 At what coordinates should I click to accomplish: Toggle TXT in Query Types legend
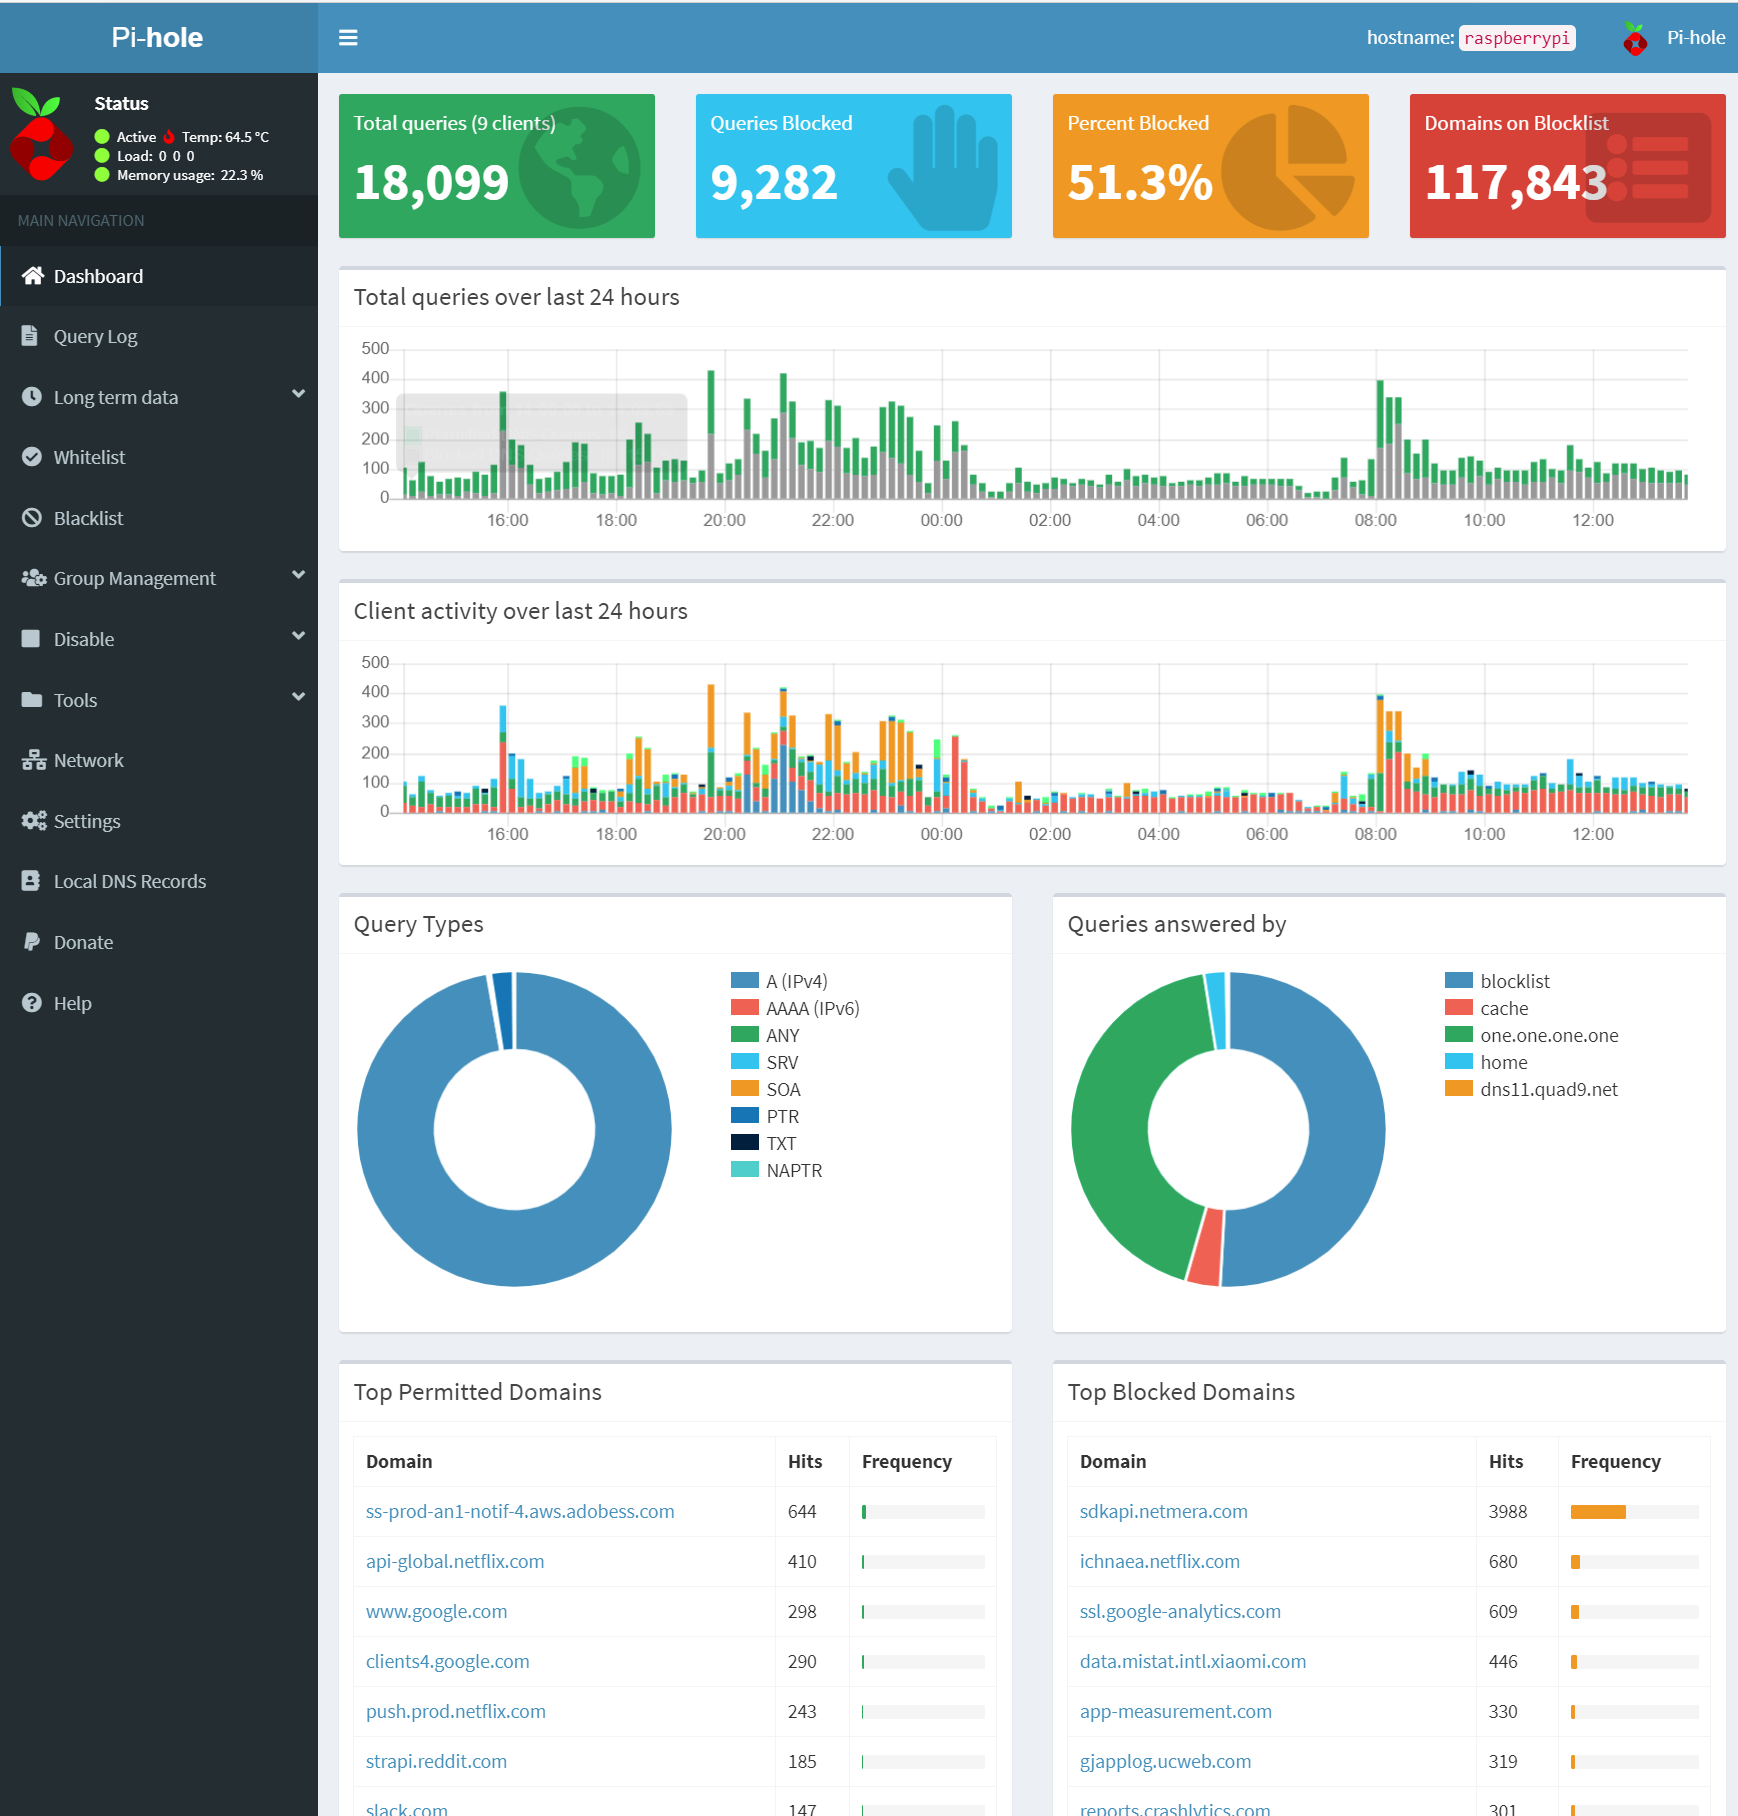[764, 1143]
